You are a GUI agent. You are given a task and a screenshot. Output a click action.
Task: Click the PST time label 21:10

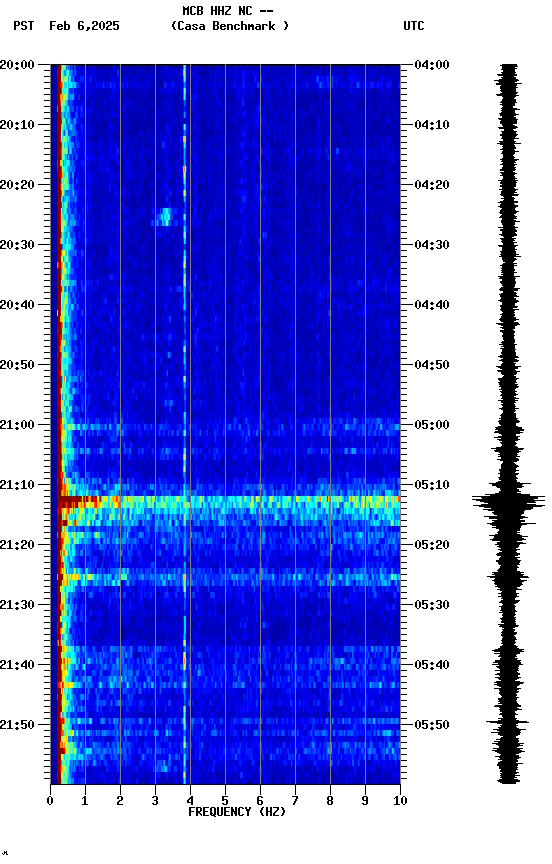[17, 485]
